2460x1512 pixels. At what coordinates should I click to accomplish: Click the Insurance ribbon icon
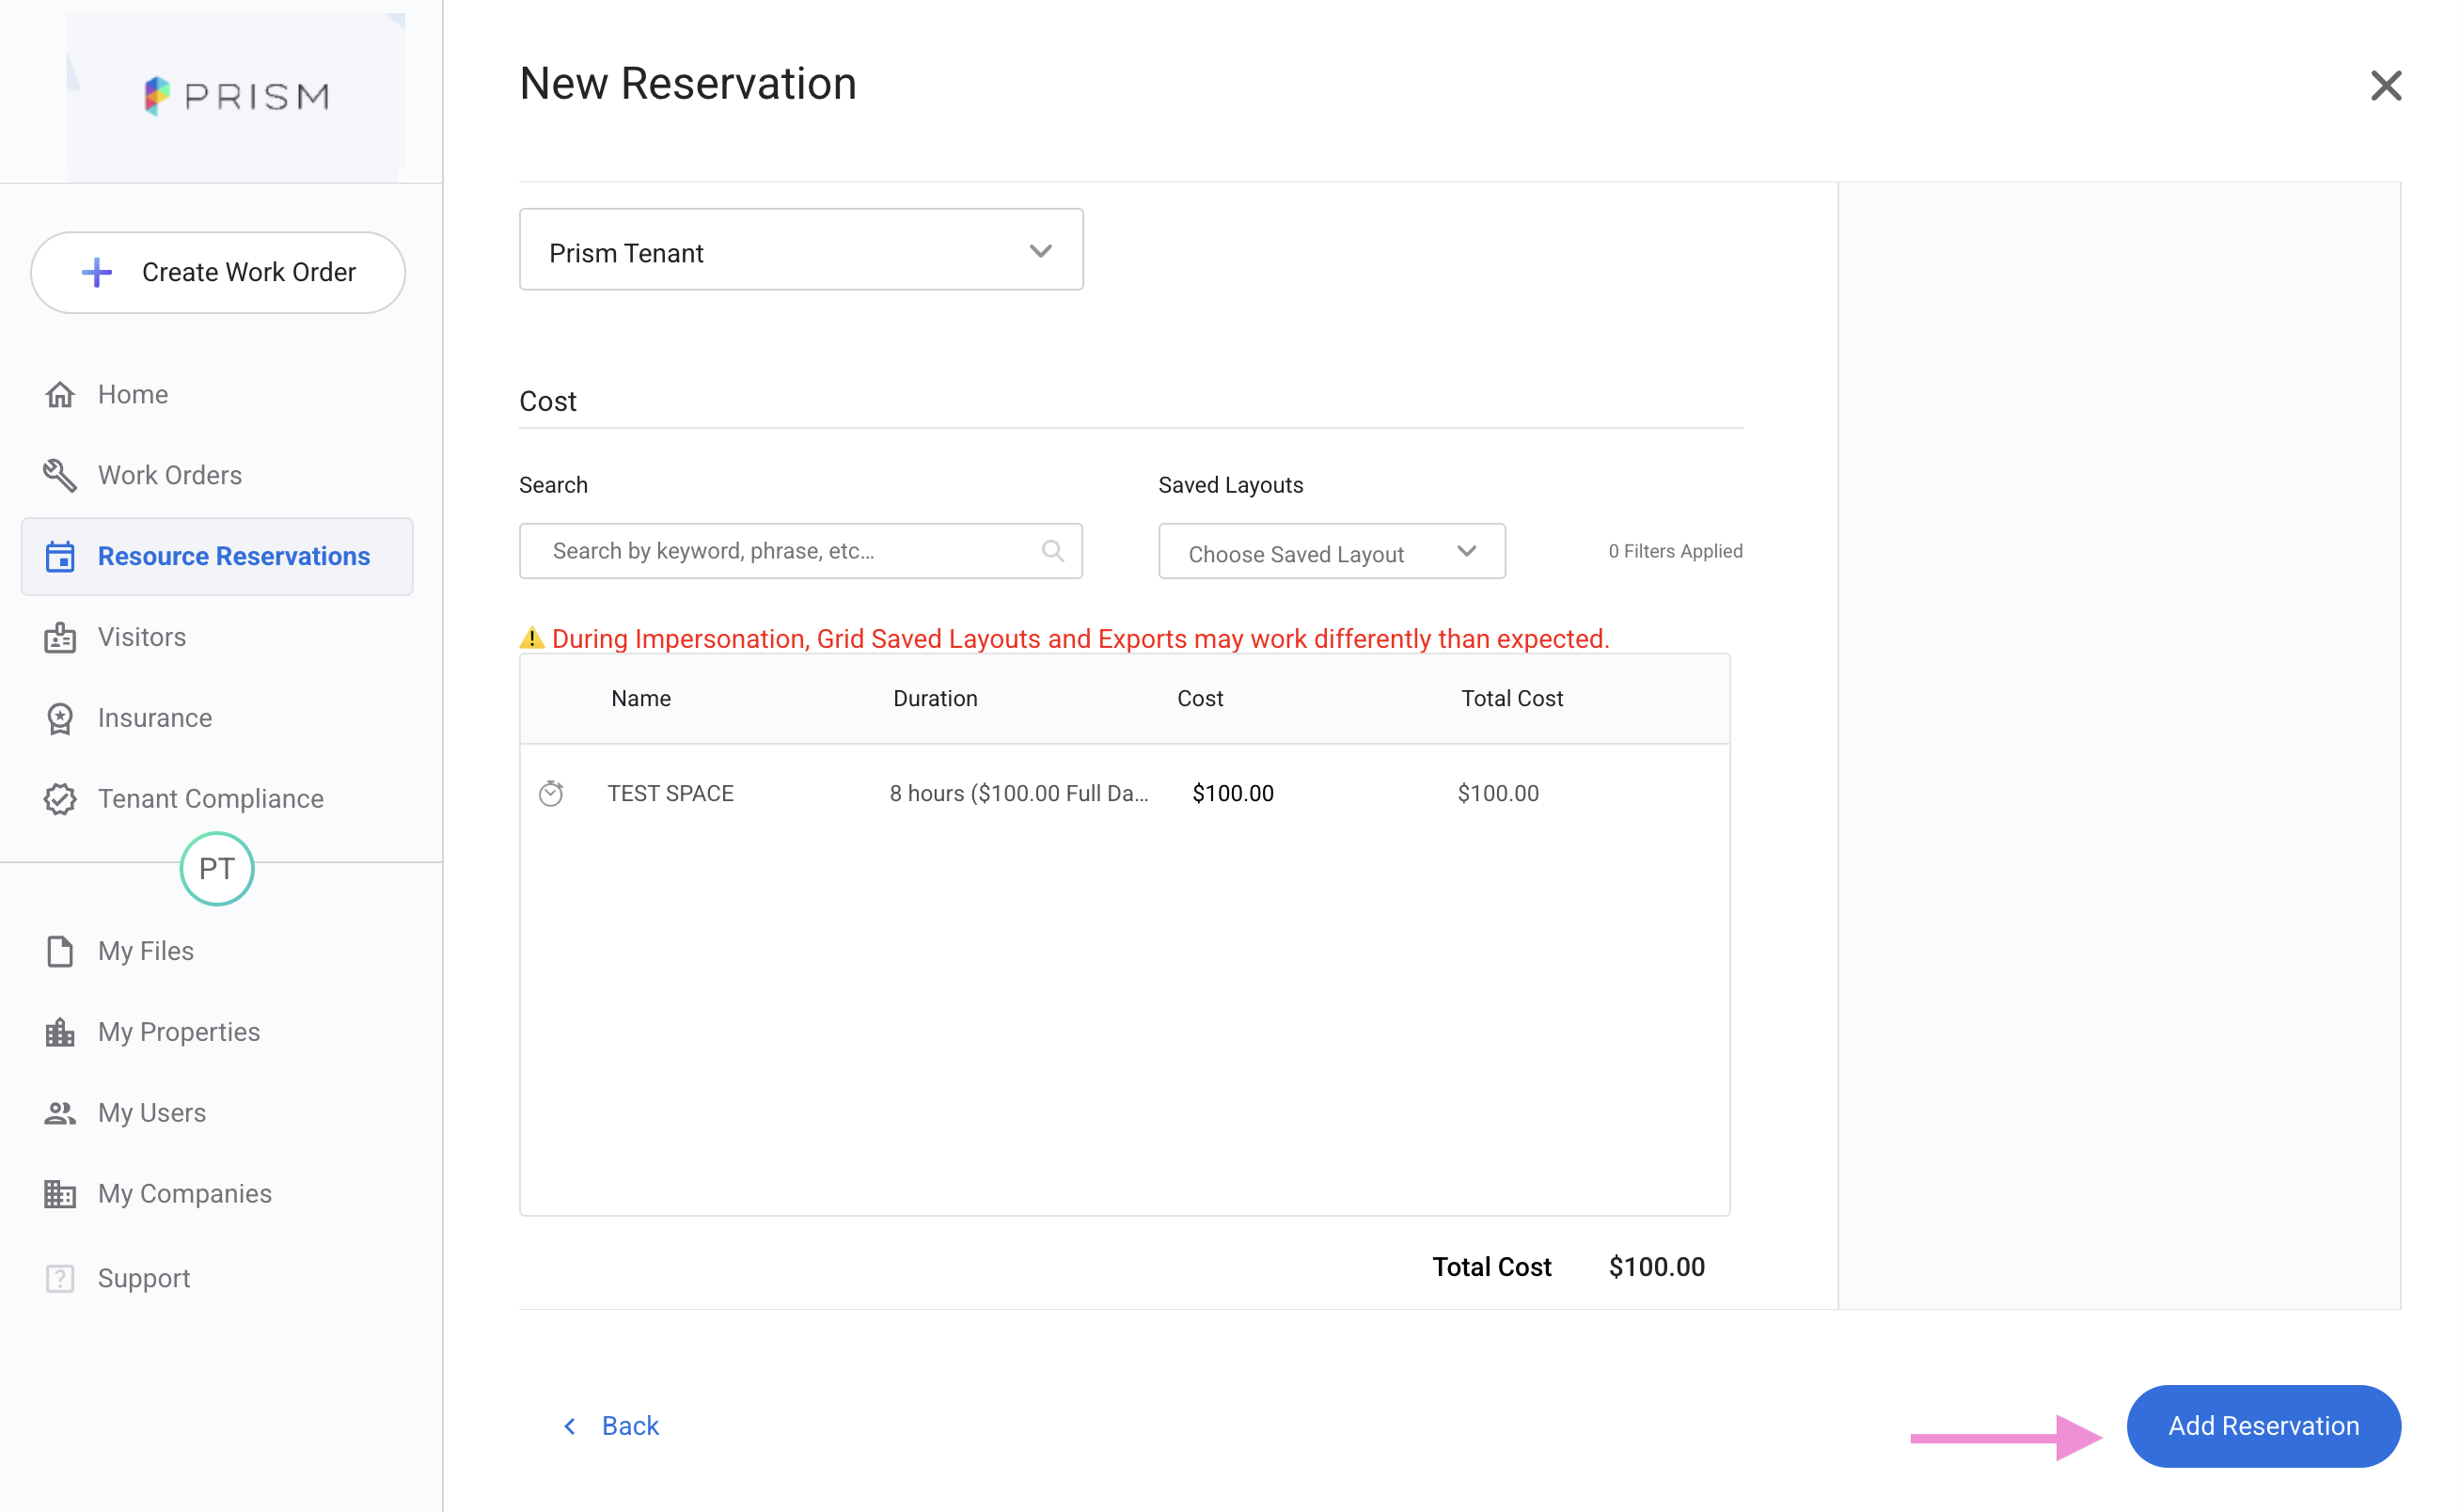(x=60, y=719)
